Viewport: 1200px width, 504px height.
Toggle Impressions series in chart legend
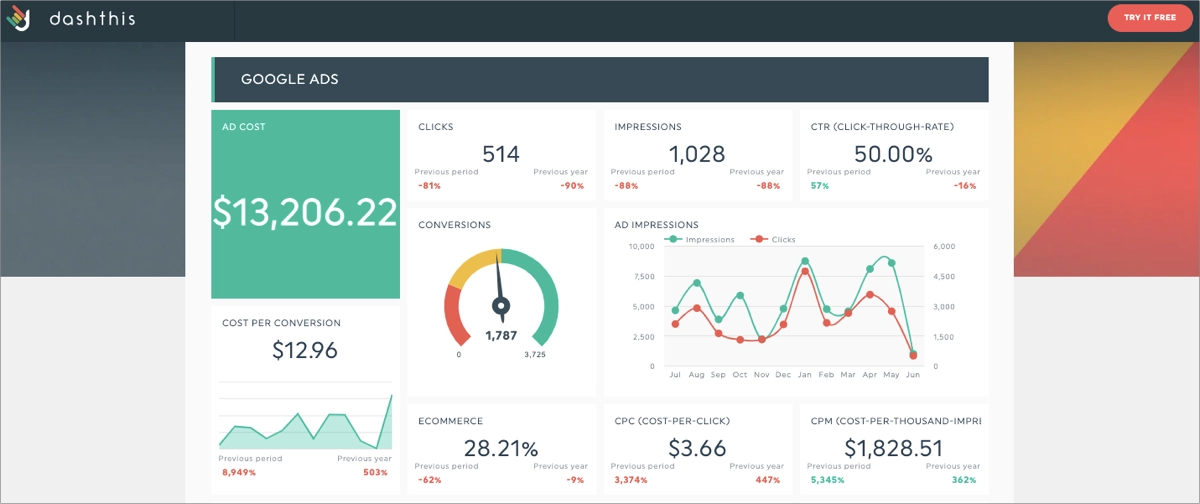click(703, 240)
